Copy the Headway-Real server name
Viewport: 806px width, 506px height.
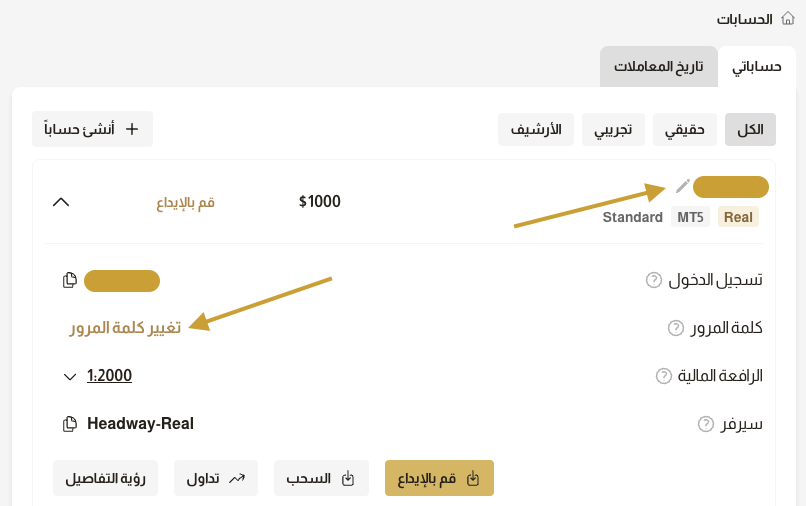tap(70, 424)
